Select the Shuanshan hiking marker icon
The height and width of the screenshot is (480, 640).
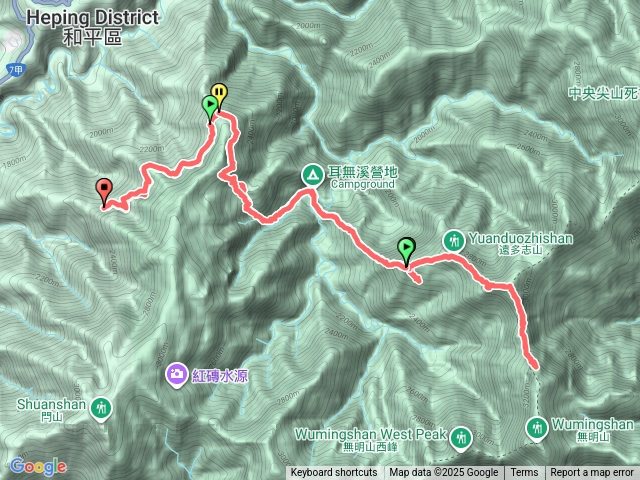coord(100,408)
